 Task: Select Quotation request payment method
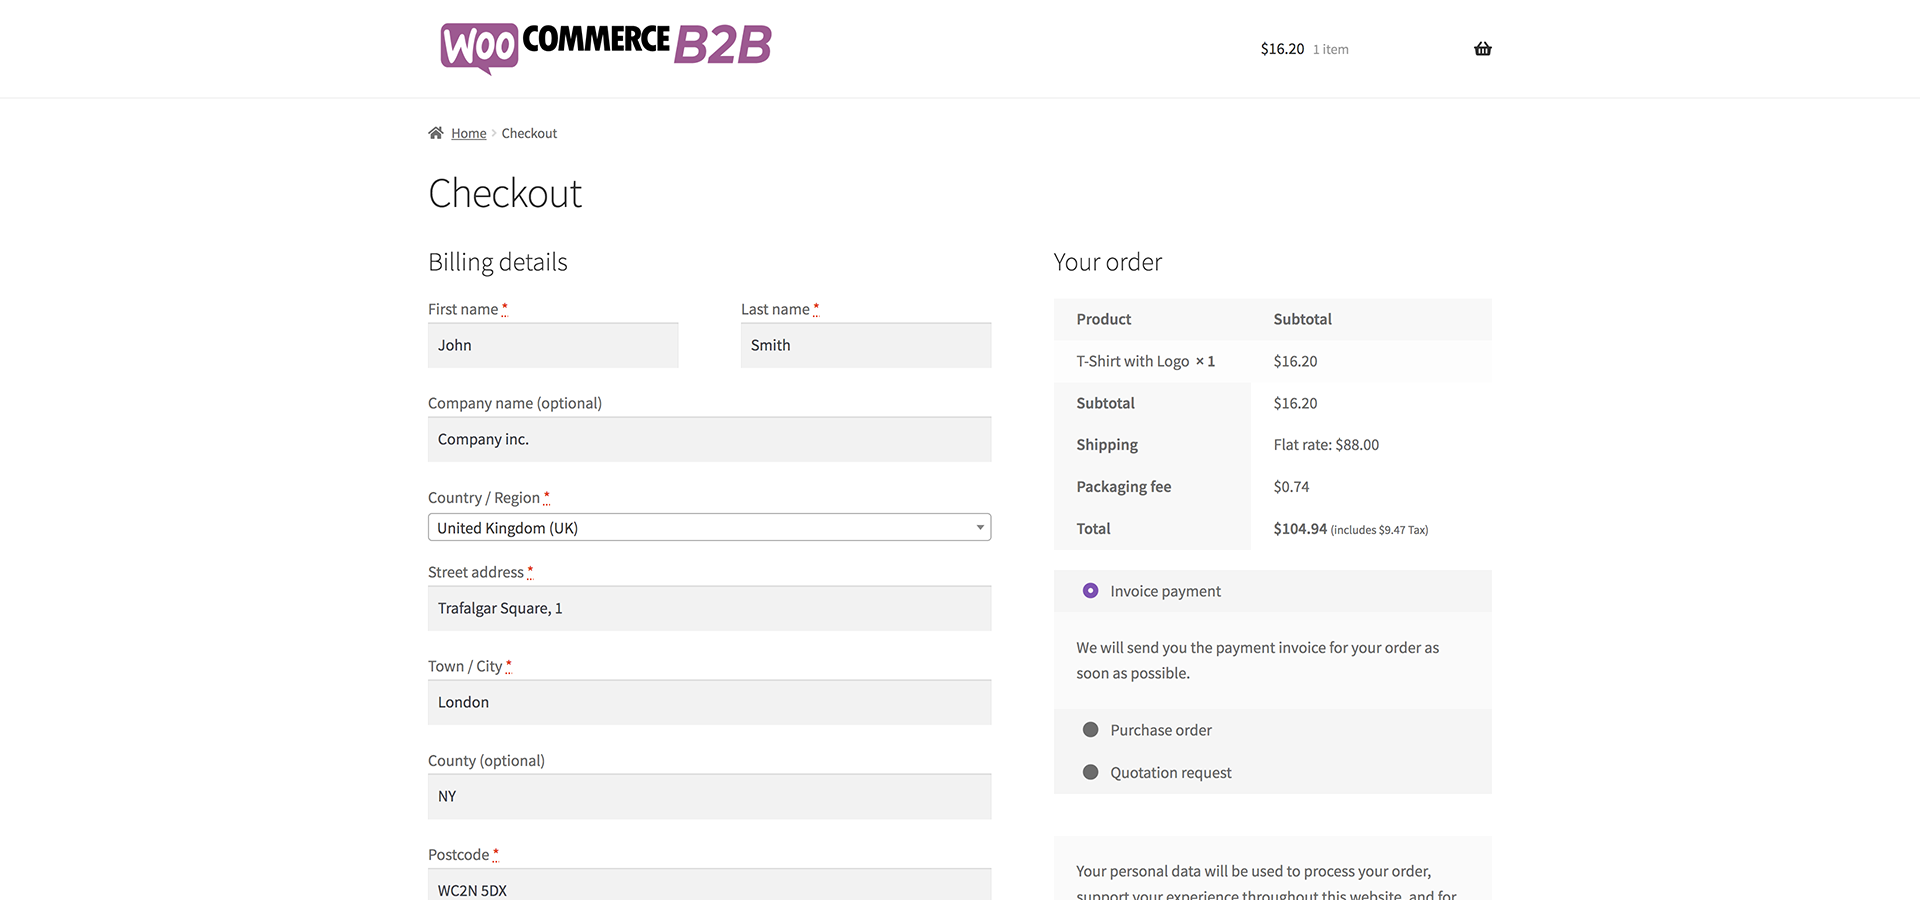[1090, 772]
